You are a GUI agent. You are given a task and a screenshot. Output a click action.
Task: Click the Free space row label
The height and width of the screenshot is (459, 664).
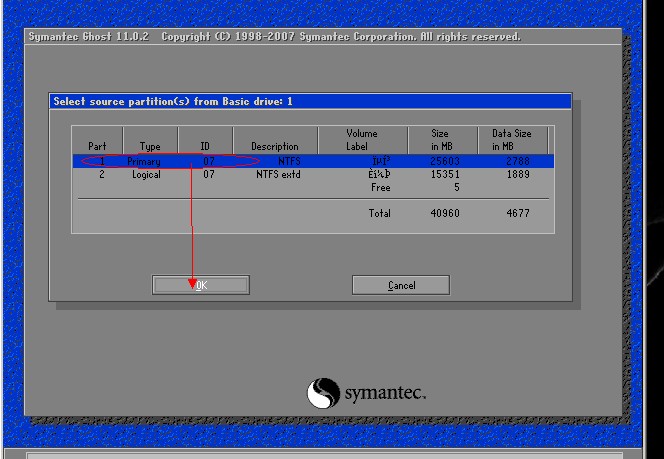point(381,188)
